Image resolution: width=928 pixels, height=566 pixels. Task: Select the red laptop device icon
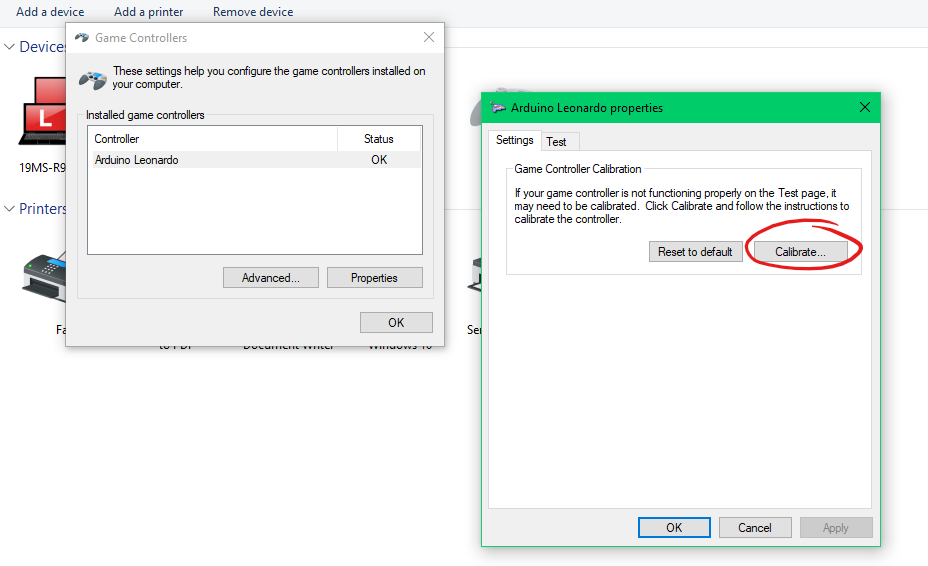pos(43,111)
